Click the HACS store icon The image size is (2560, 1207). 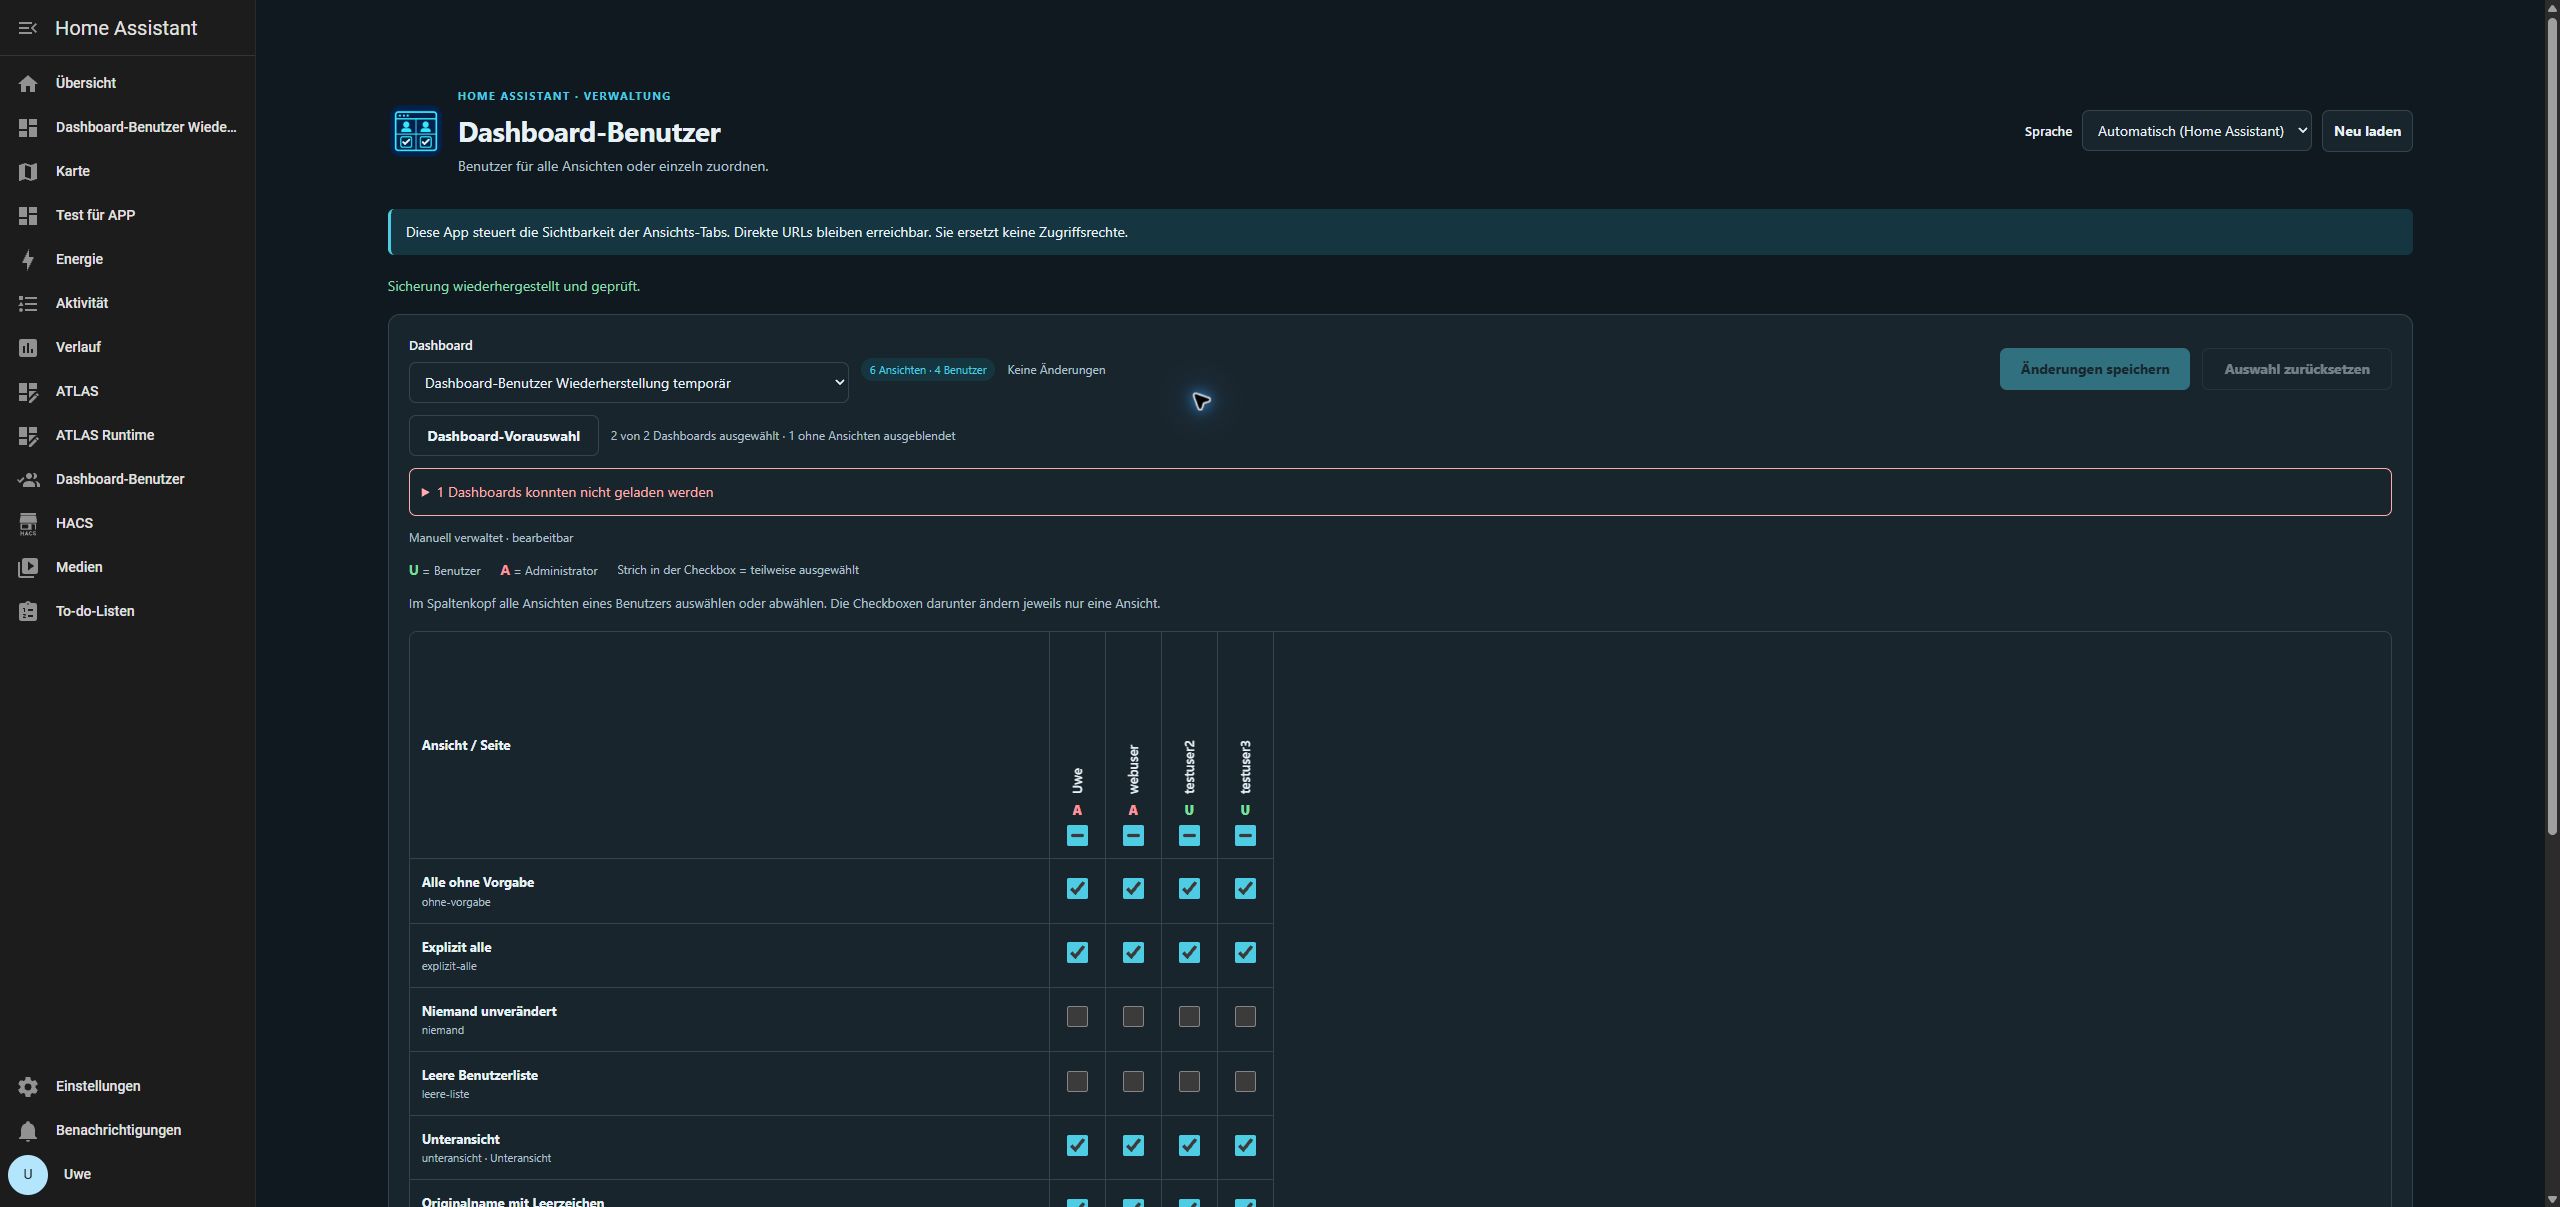pyautogui.click(x=28, y=523)
